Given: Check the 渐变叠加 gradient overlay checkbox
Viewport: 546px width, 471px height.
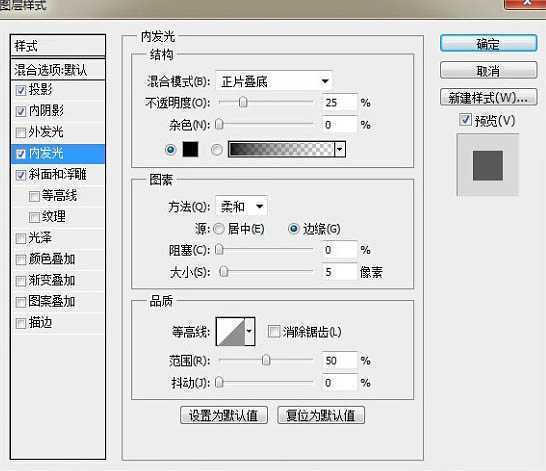Looking at the screenshot, I should pos(21,281).
